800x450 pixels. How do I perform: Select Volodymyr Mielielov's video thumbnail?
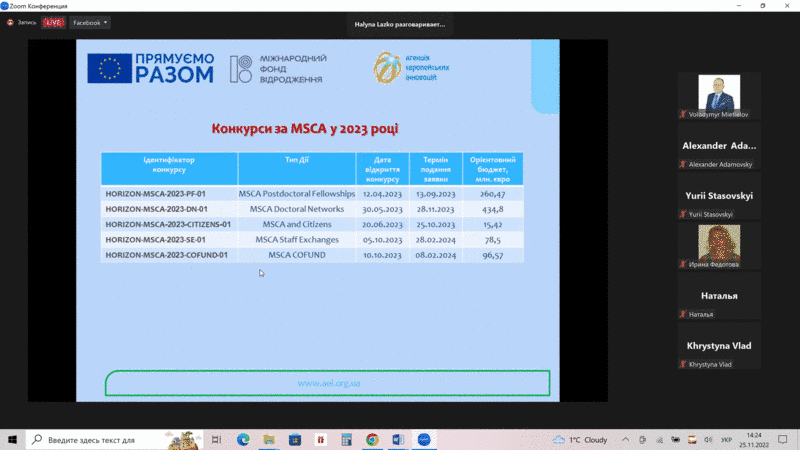coord(719,95)
